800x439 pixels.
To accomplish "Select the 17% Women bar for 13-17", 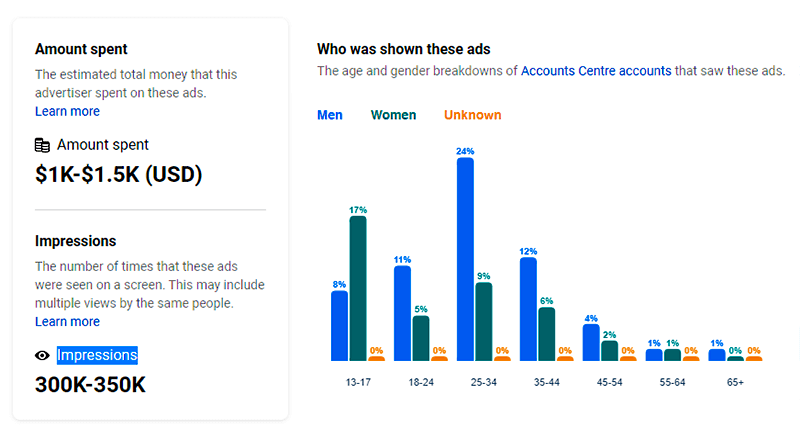I will 358,288.
